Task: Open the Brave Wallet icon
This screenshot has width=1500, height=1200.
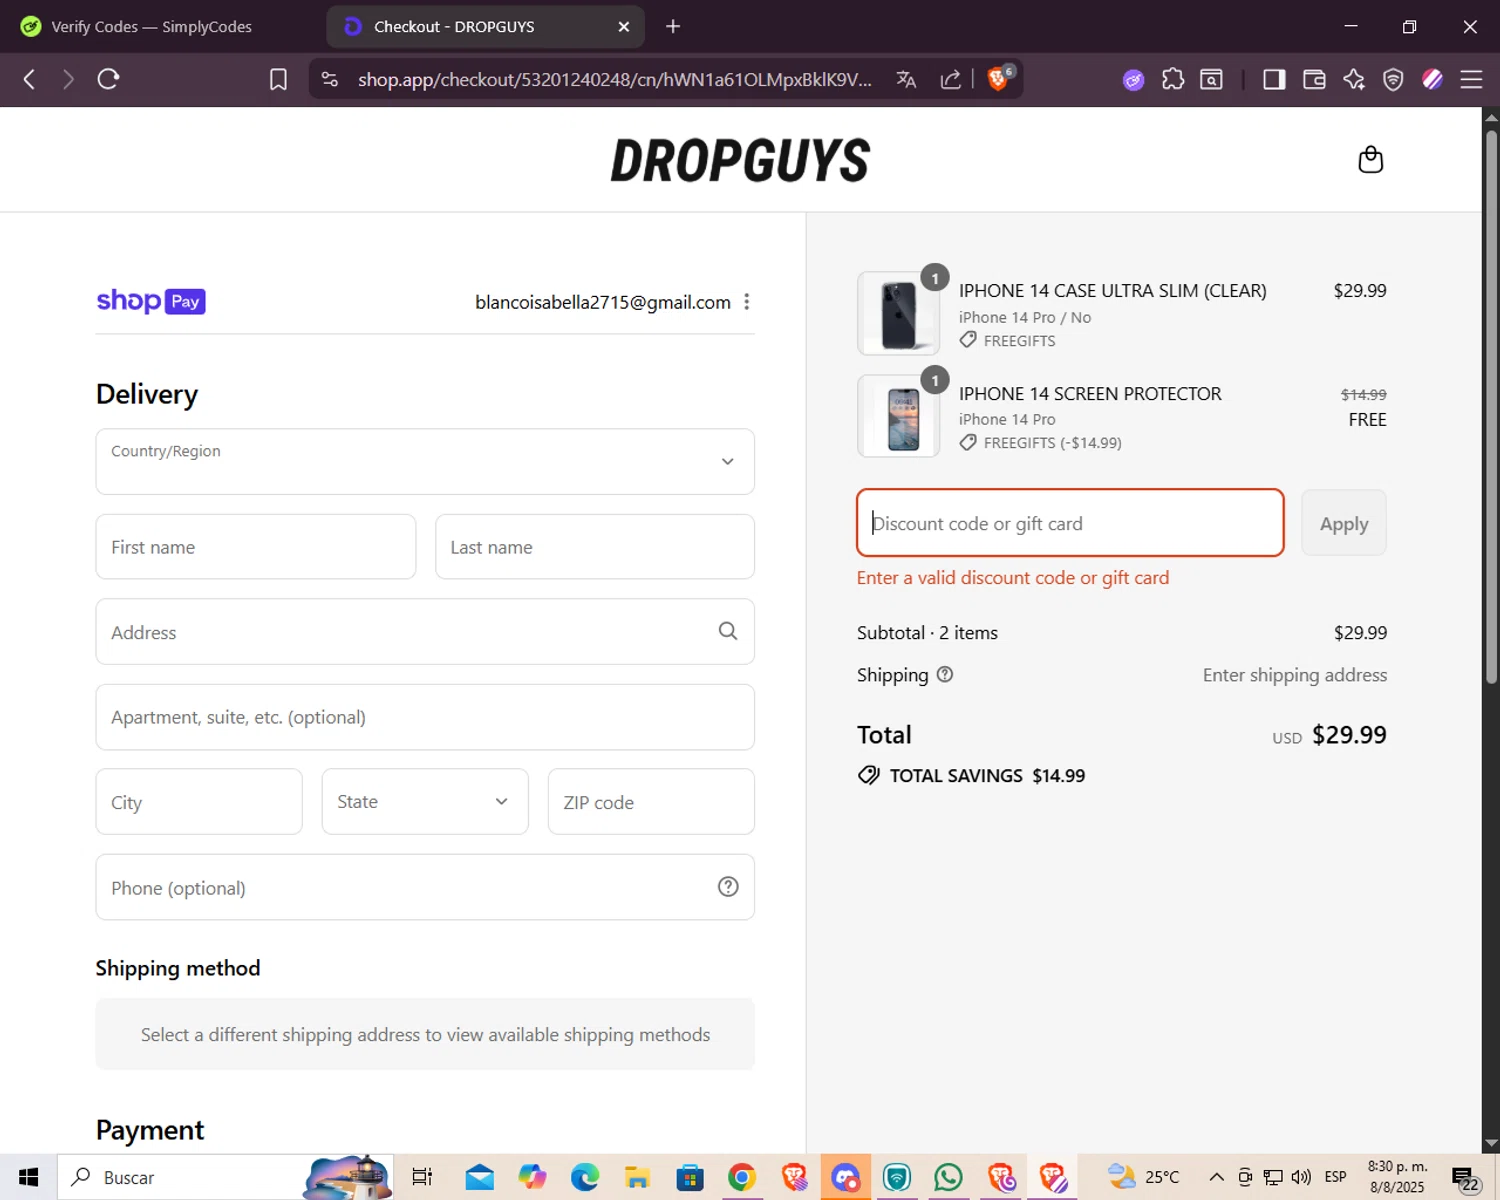Action: [x=1314, y=80]
